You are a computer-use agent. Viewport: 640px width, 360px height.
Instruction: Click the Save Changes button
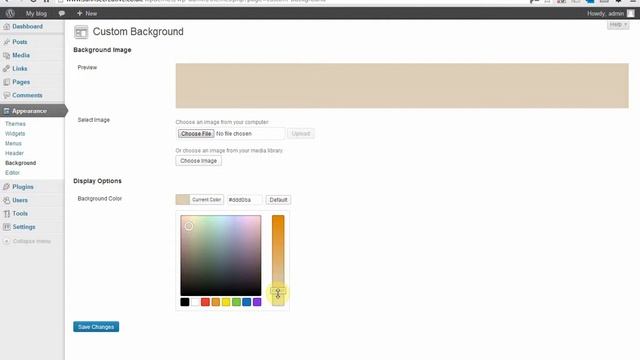[x=96, y=327]
